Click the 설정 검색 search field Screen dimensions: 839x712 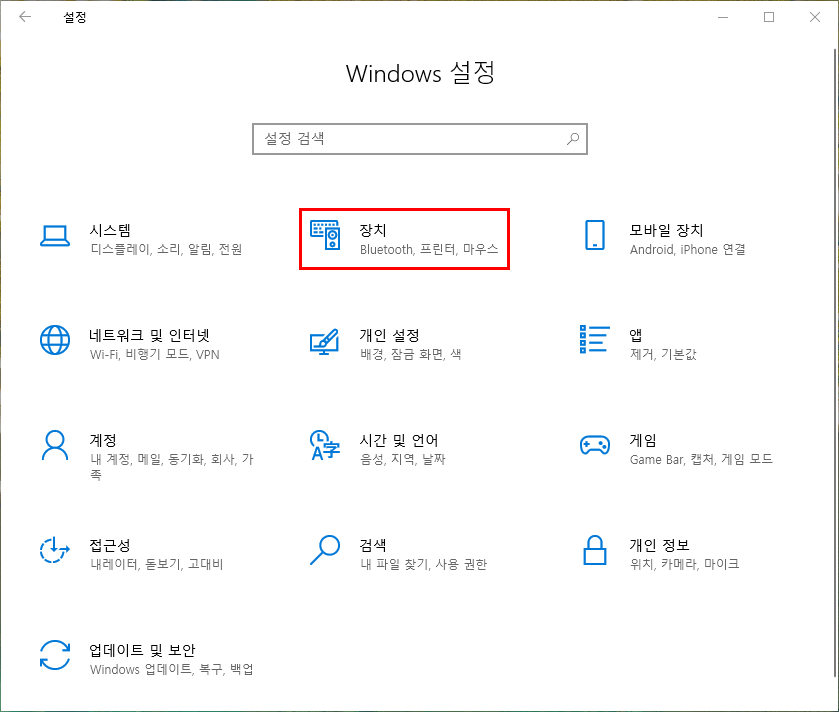click(x=420, y=139)
